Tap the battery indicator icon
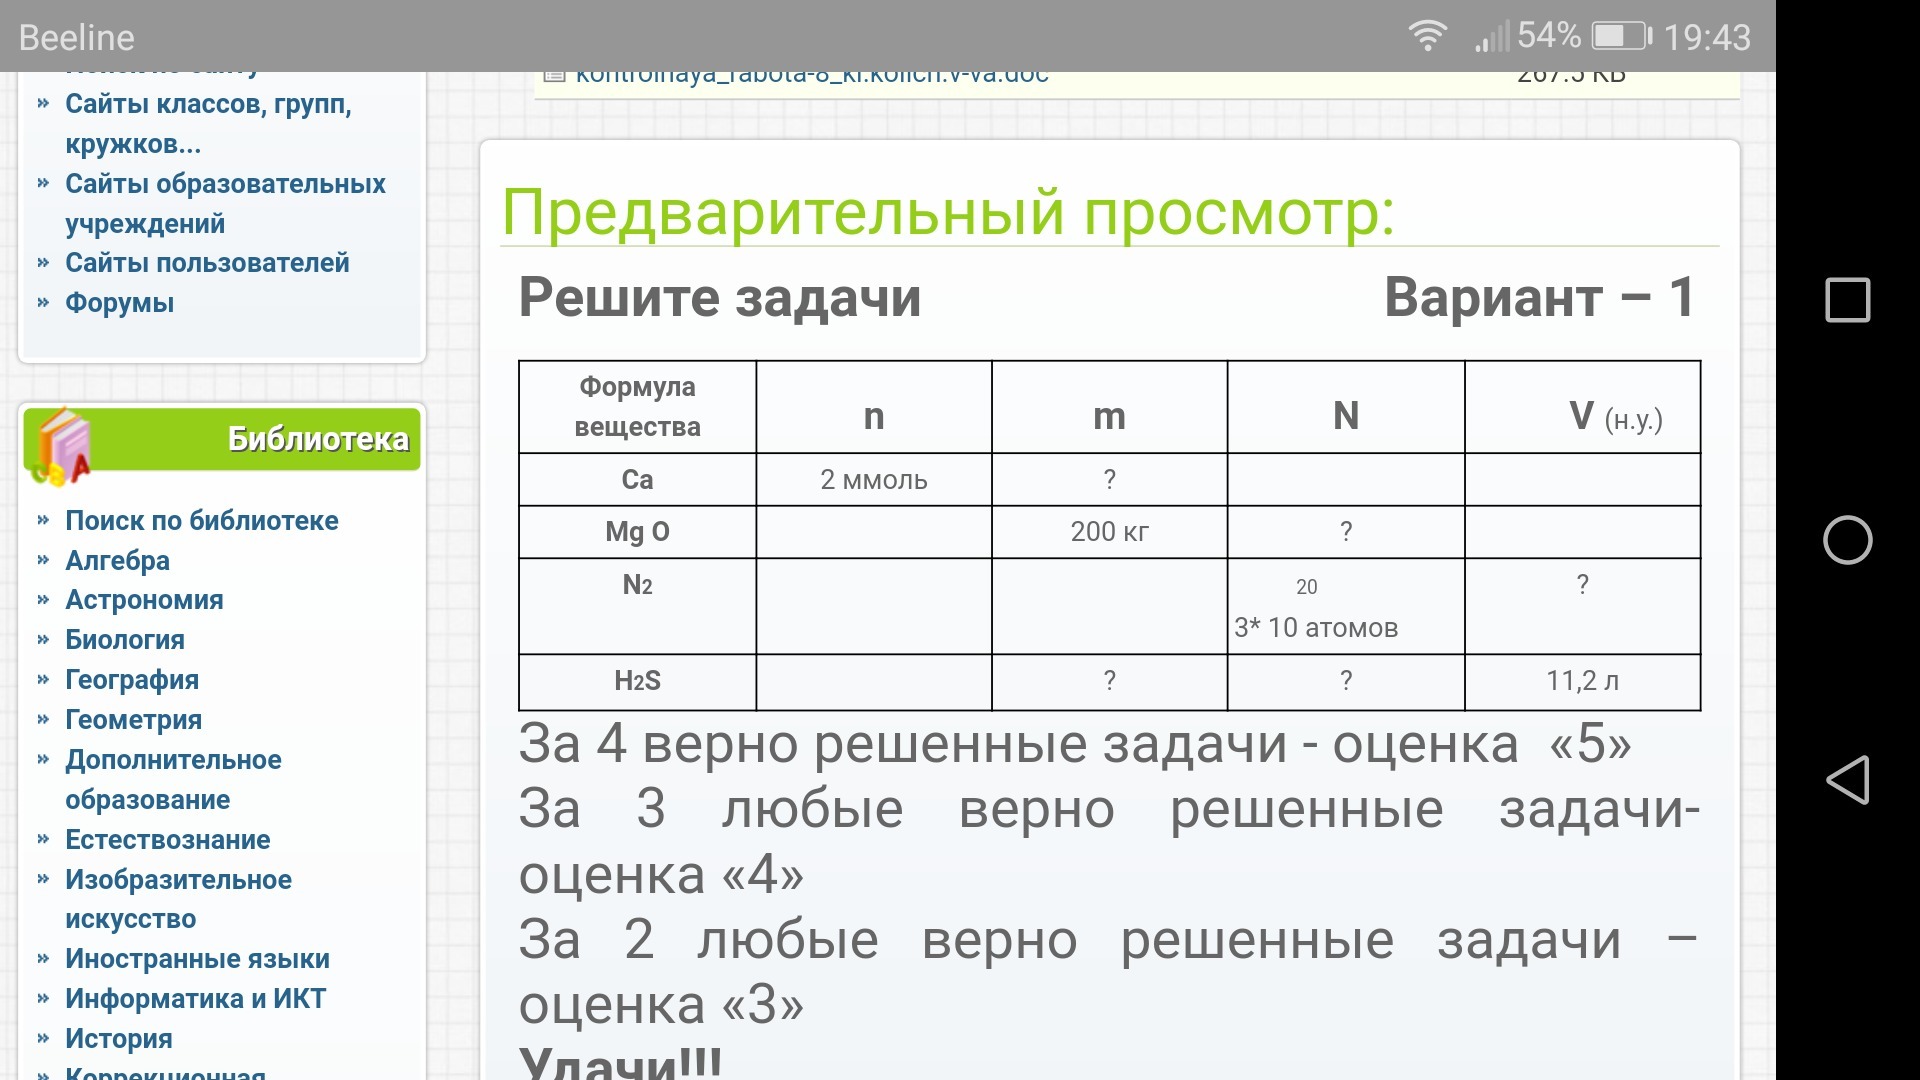This screenshot has width=1920, height=1080. point(1621,36)
